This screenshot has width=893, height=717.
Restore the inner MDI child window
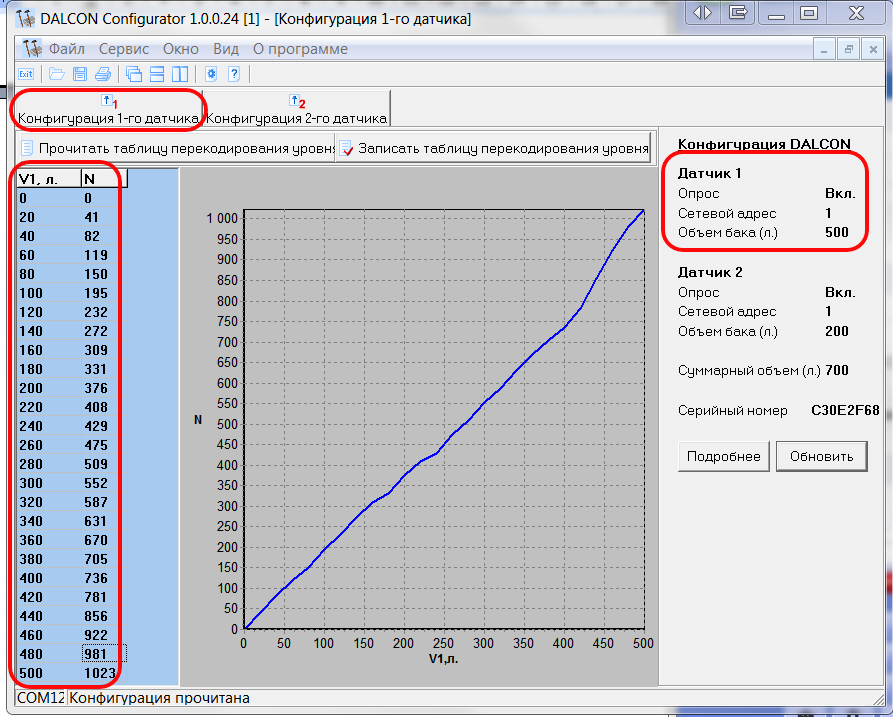coord(848,49)
